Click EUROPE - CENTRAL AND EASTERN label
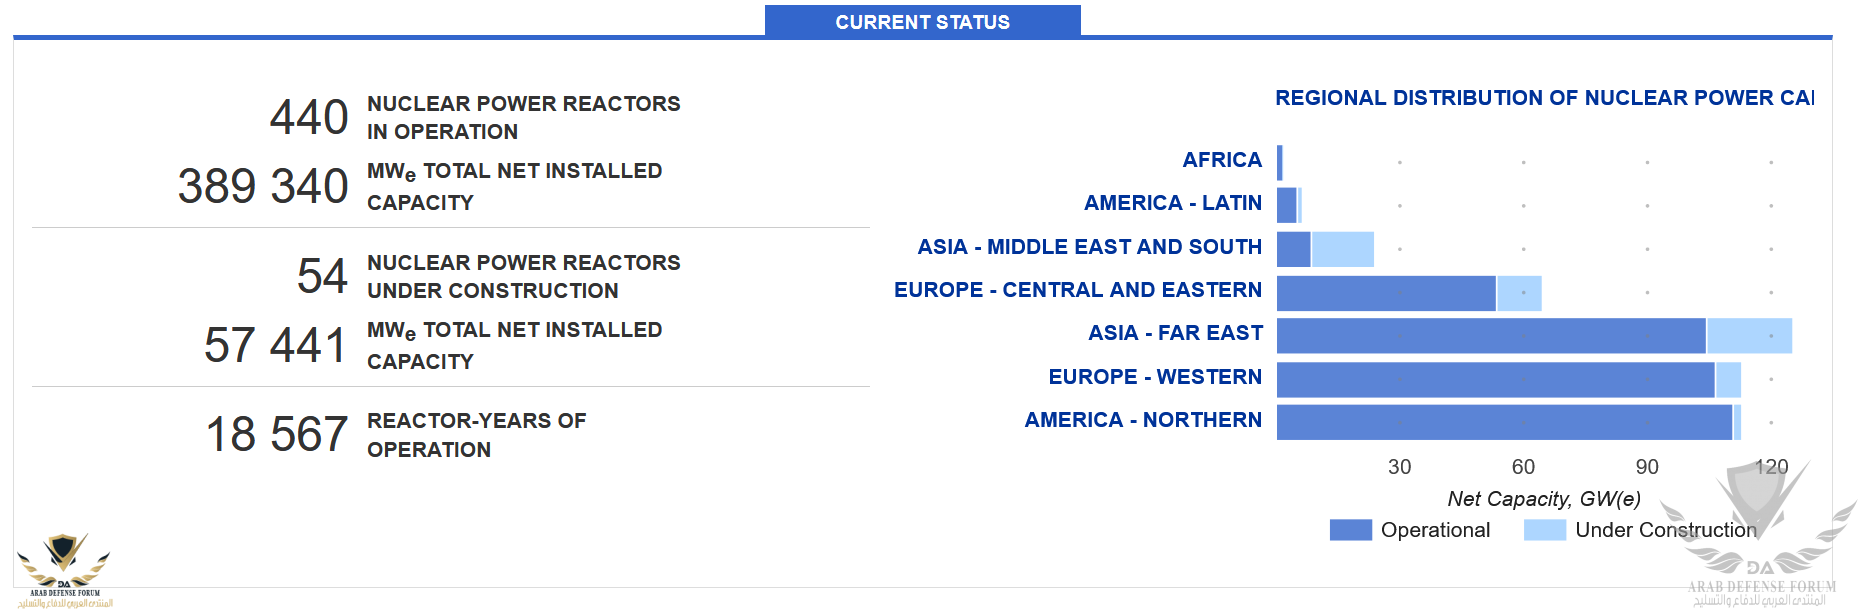The height and width of the screenshot is (611, 1858). click(1077, 290)
